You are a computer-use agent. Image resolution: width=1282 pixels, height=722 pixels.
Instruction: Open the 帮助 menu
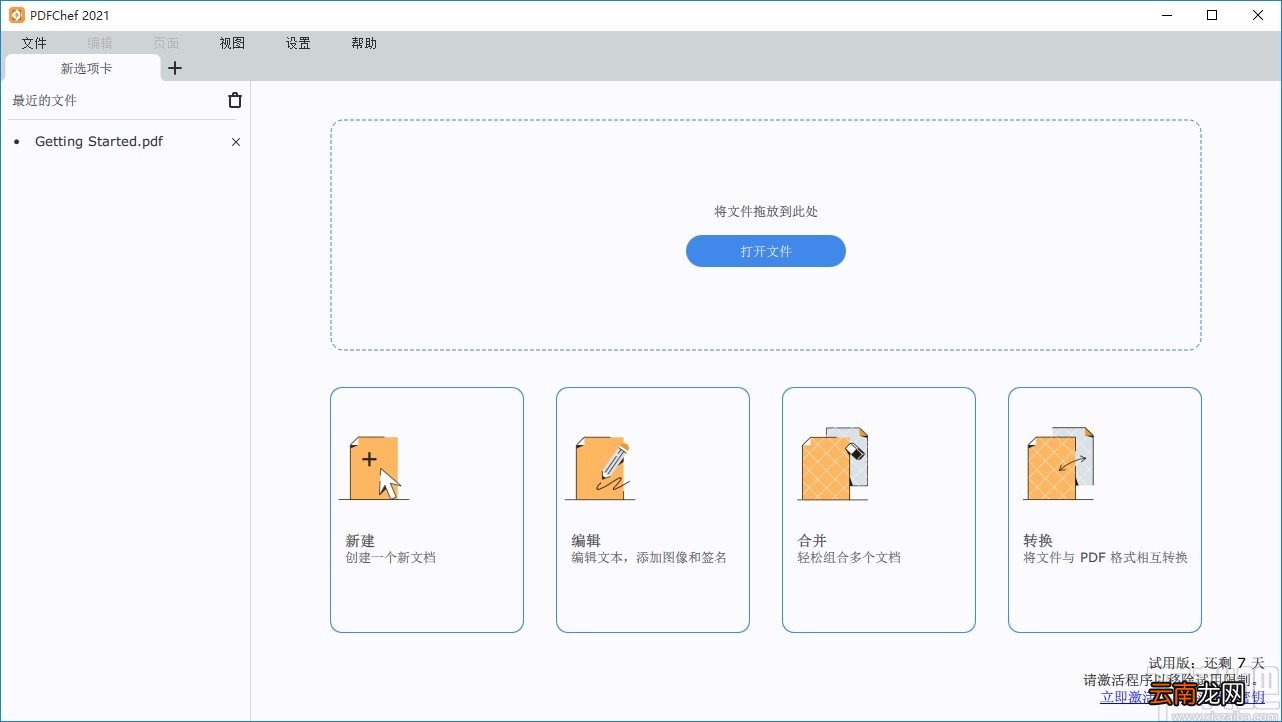click(364, 43)
